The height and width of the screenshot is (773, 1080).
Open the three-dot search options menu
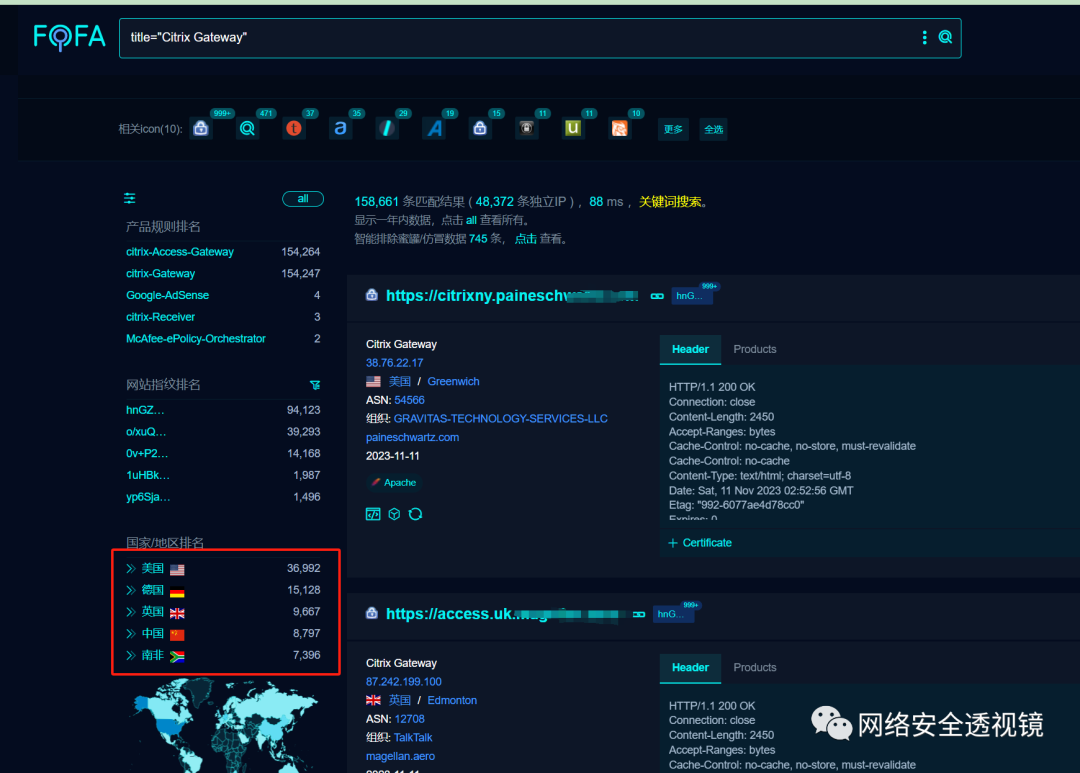coord(924,37)
